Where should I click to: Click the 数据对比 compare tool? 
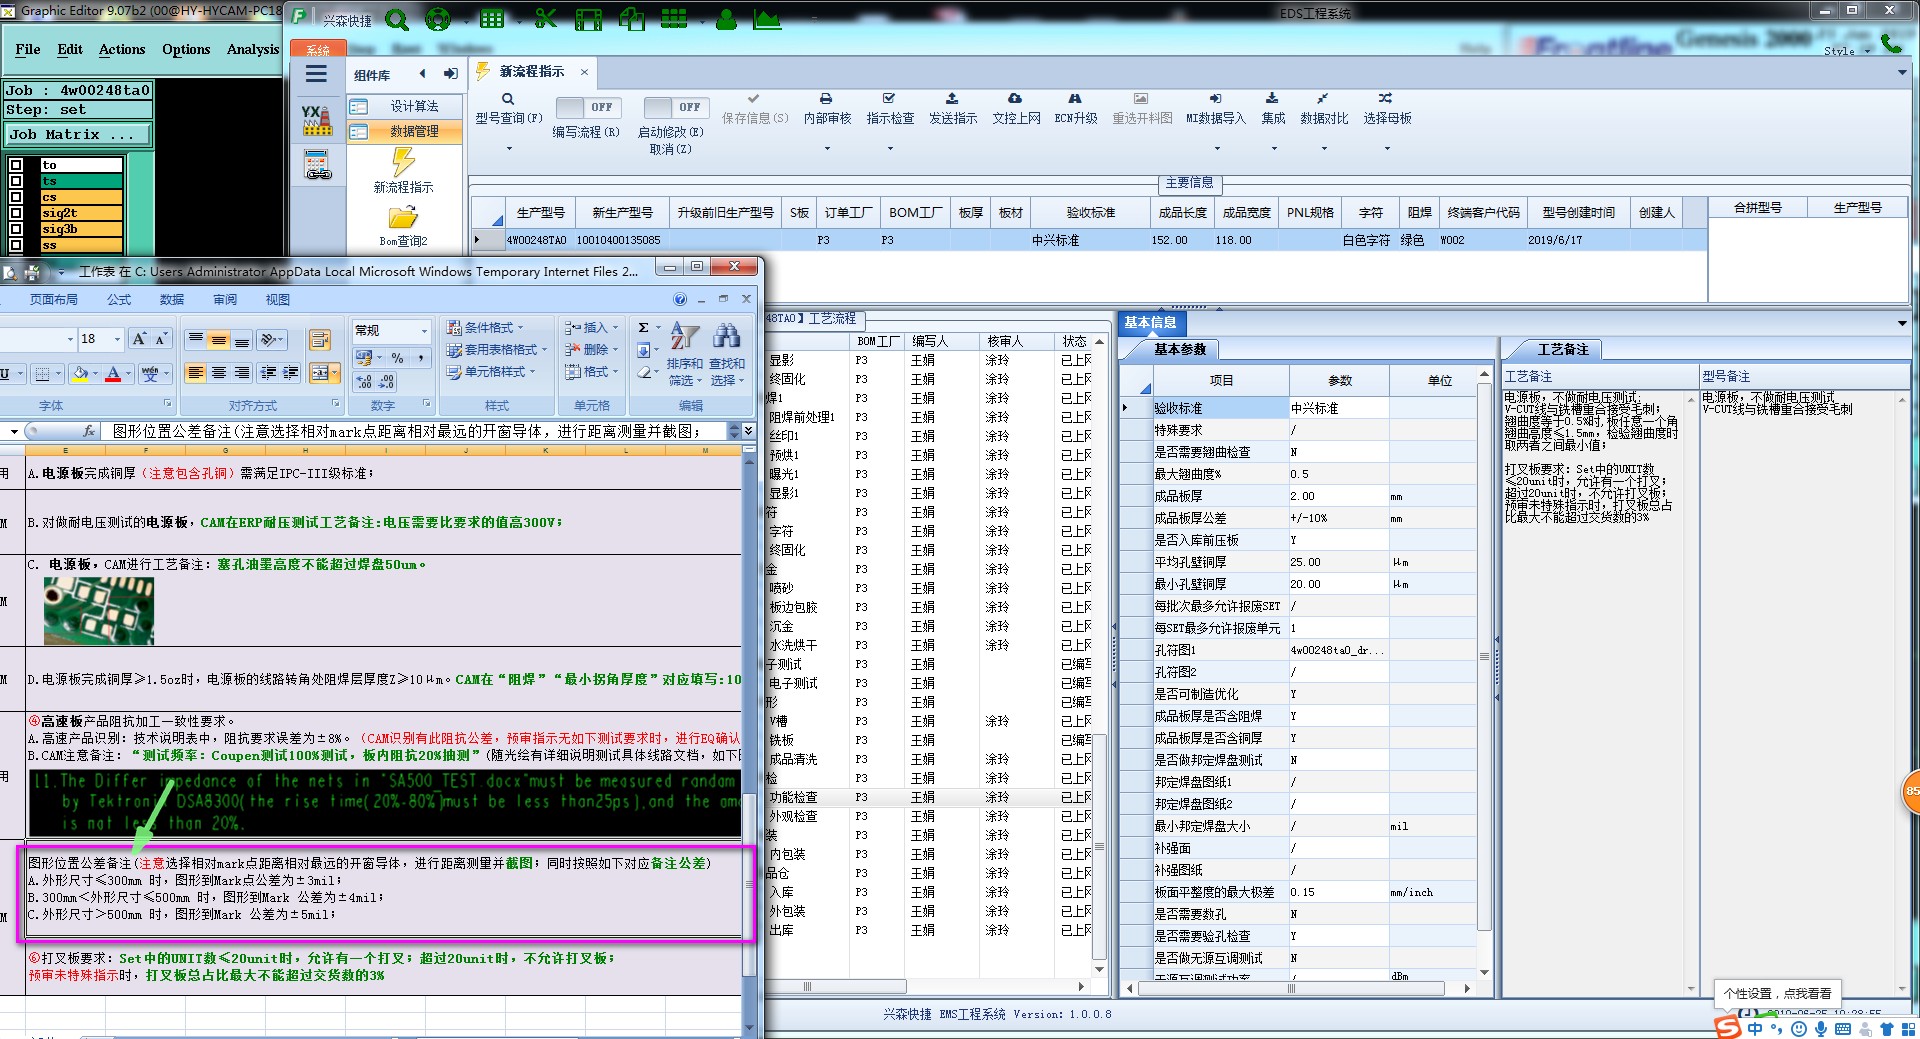[1324, 110]
